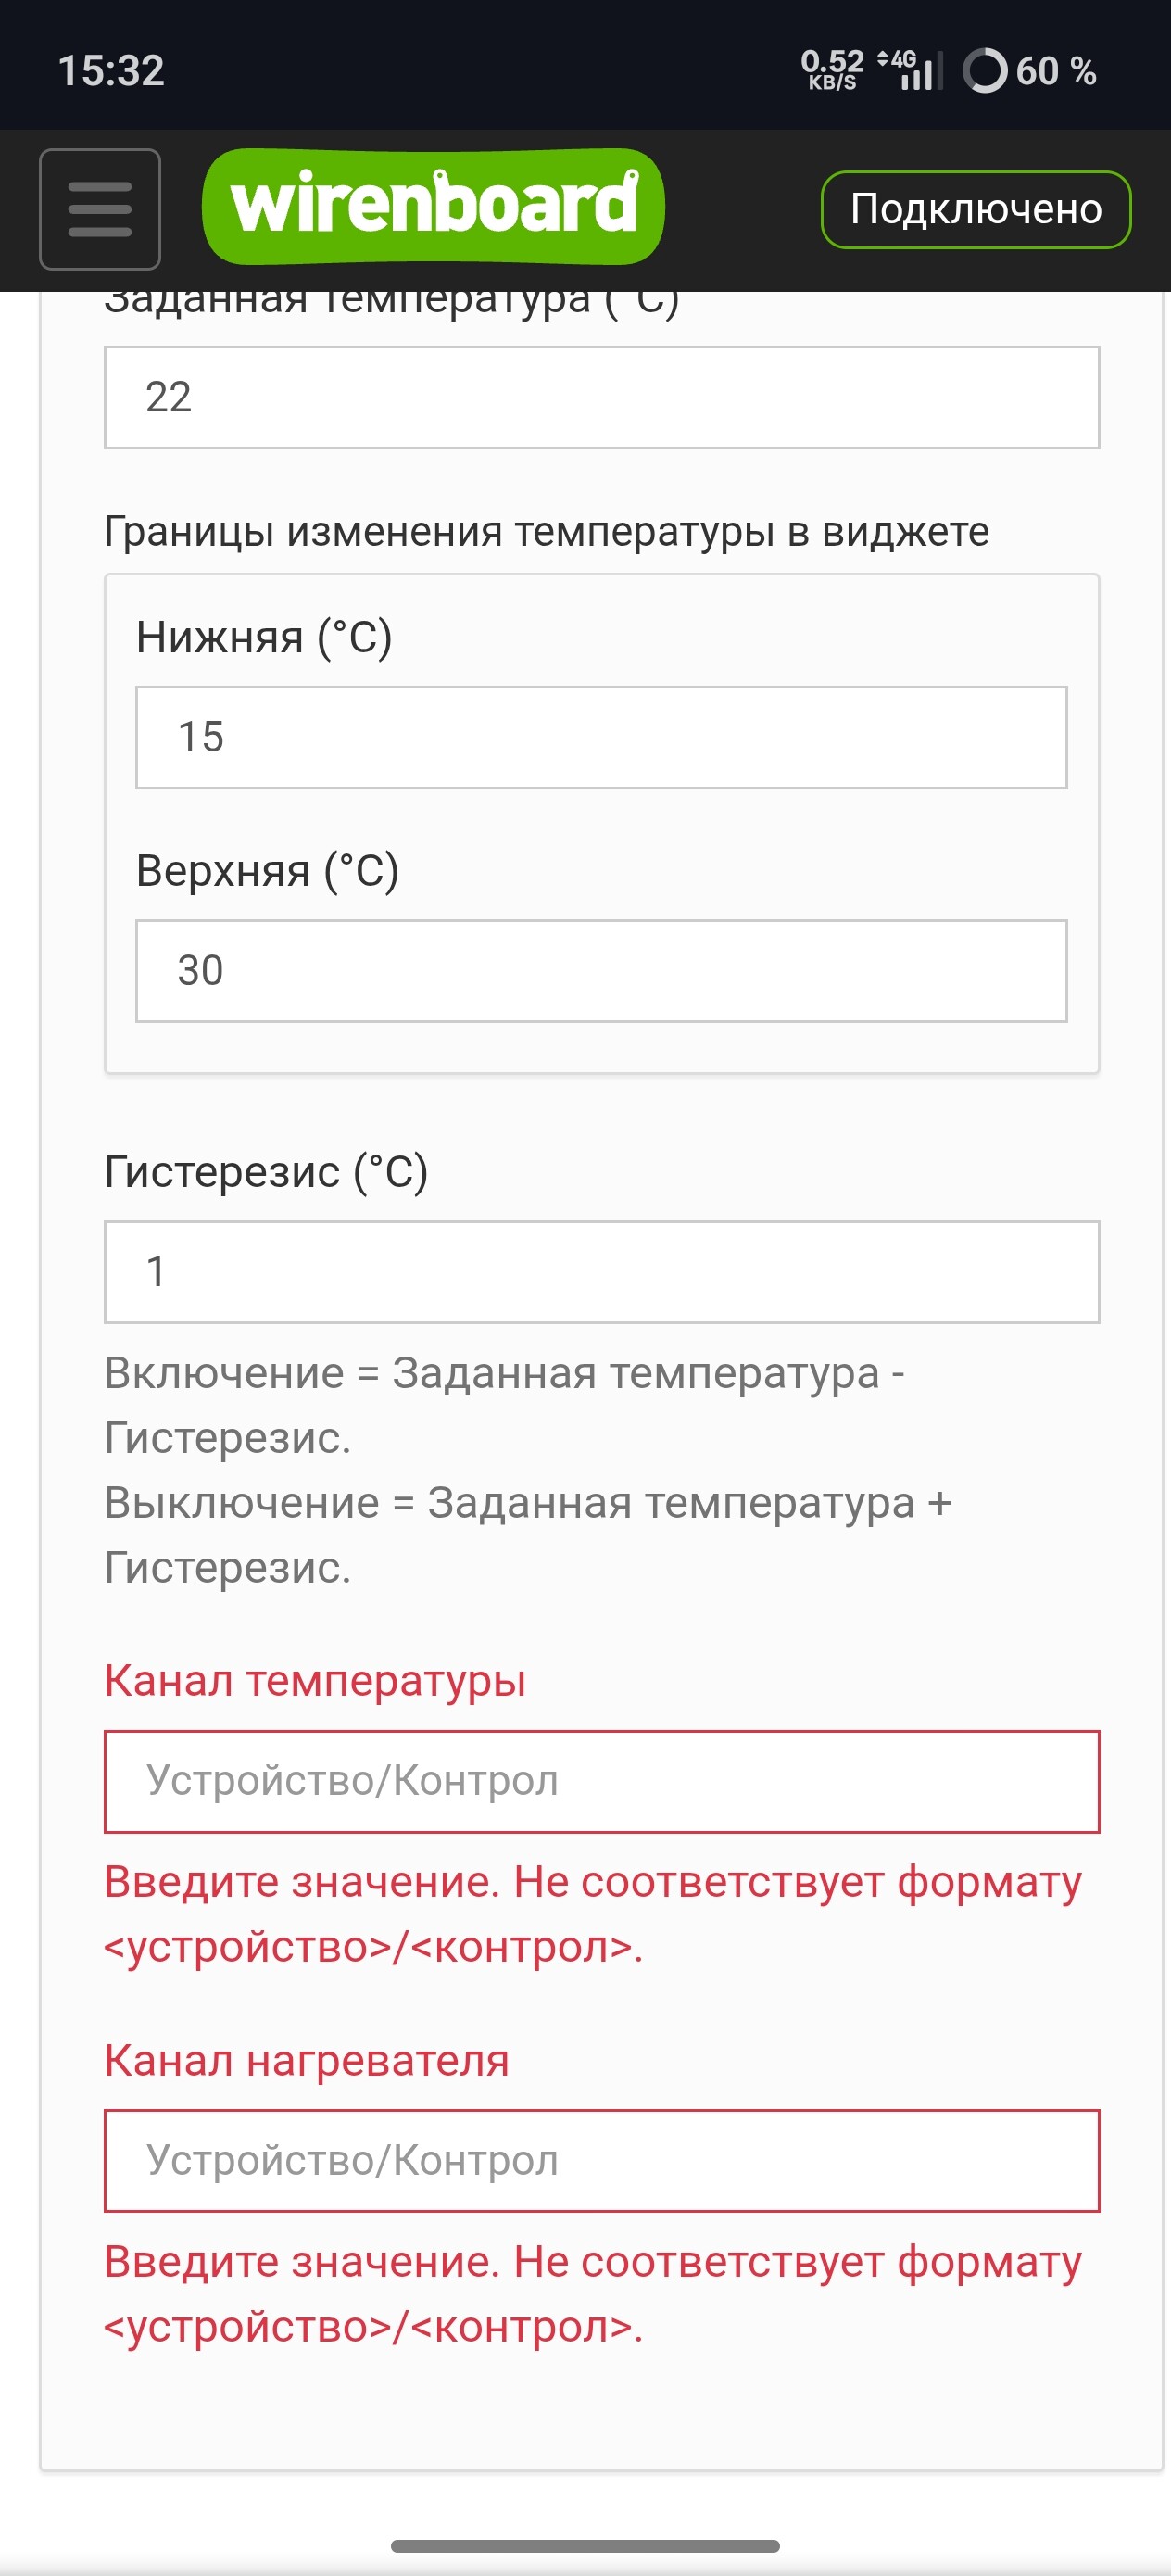Tap the Подключено connection status button

[976, 209]
